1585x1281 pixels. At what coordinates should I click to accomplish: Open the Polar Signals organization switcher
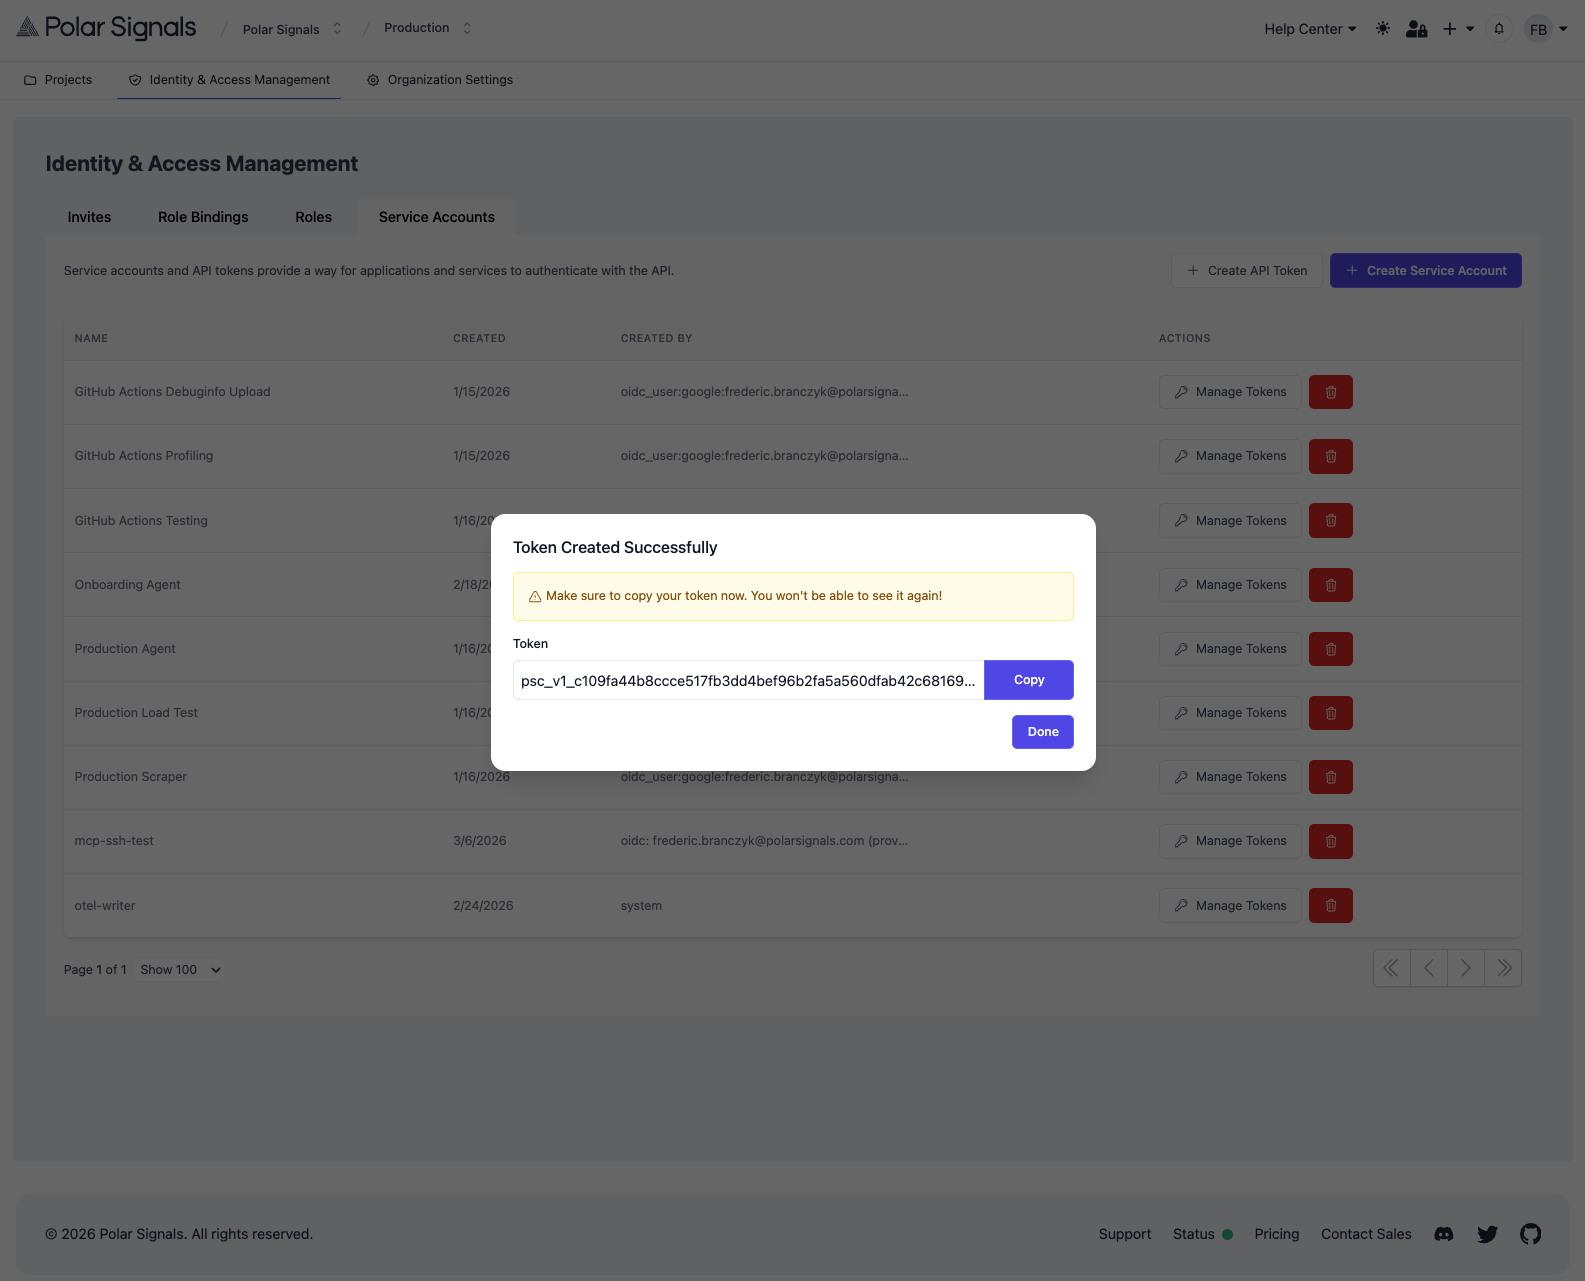point(292,29)
